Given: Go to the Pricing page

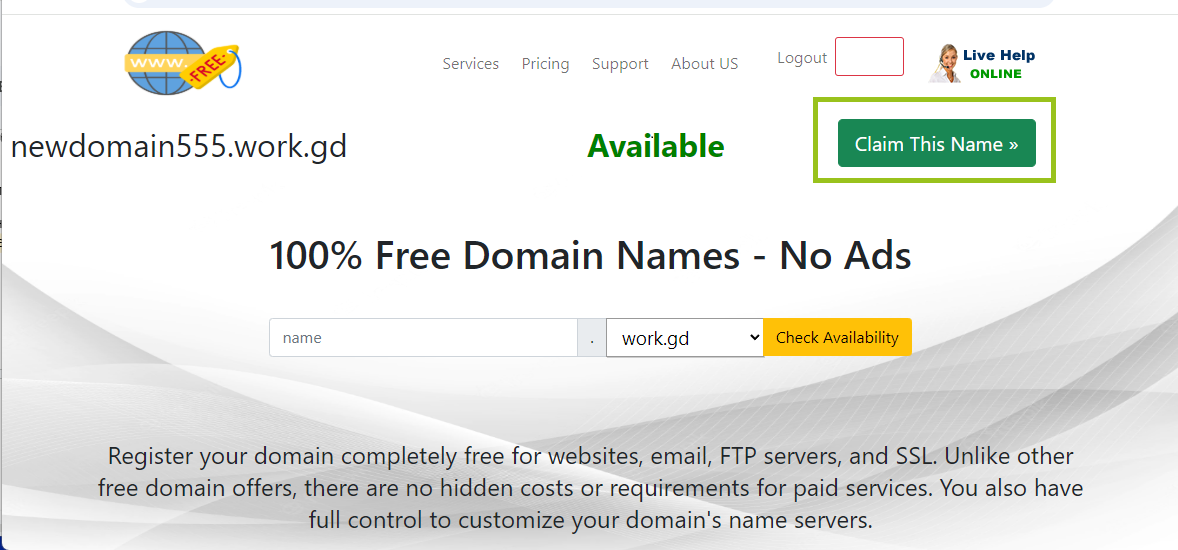Looking at the screenshot, I should pyautogui.click(x=545, y=64).
